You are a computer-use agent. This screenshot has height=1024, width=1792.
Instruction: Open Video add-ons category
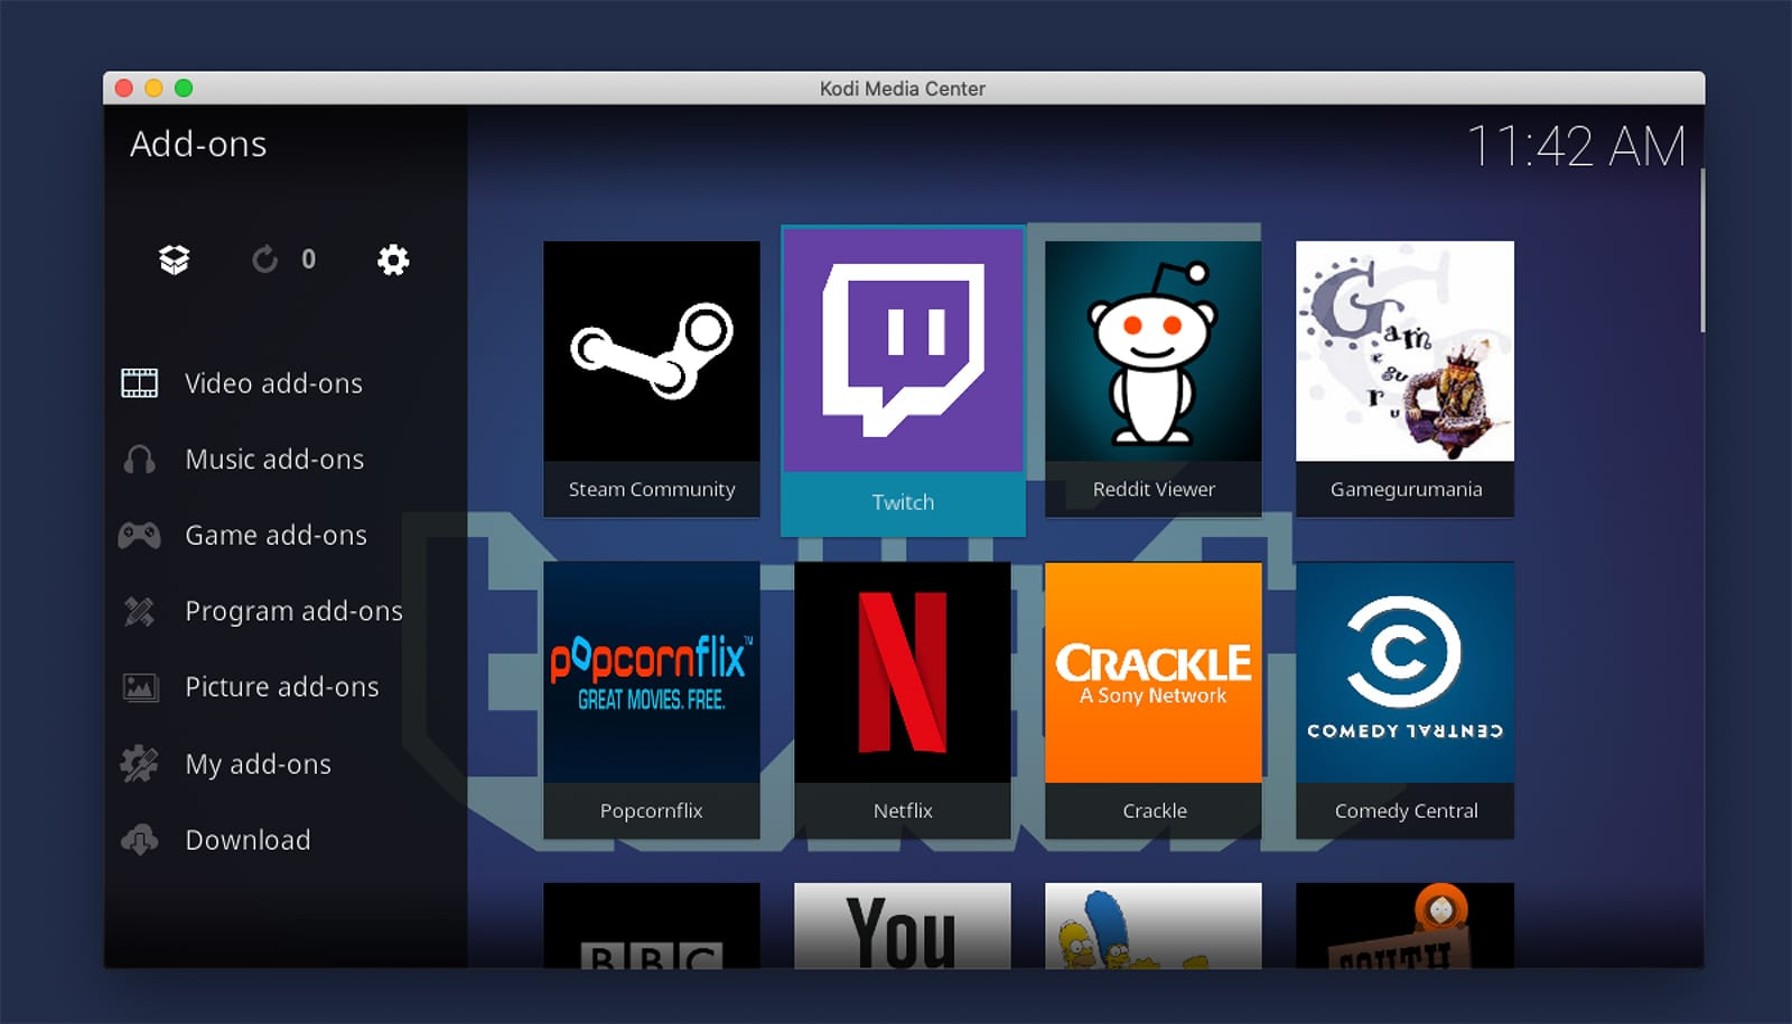point(274,383)
